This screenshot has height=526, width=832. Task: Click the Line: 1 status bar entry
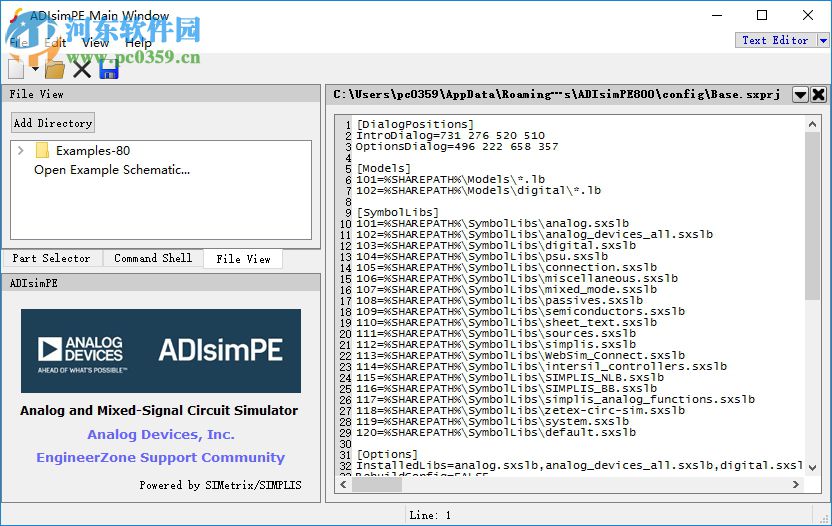(430, 515)
